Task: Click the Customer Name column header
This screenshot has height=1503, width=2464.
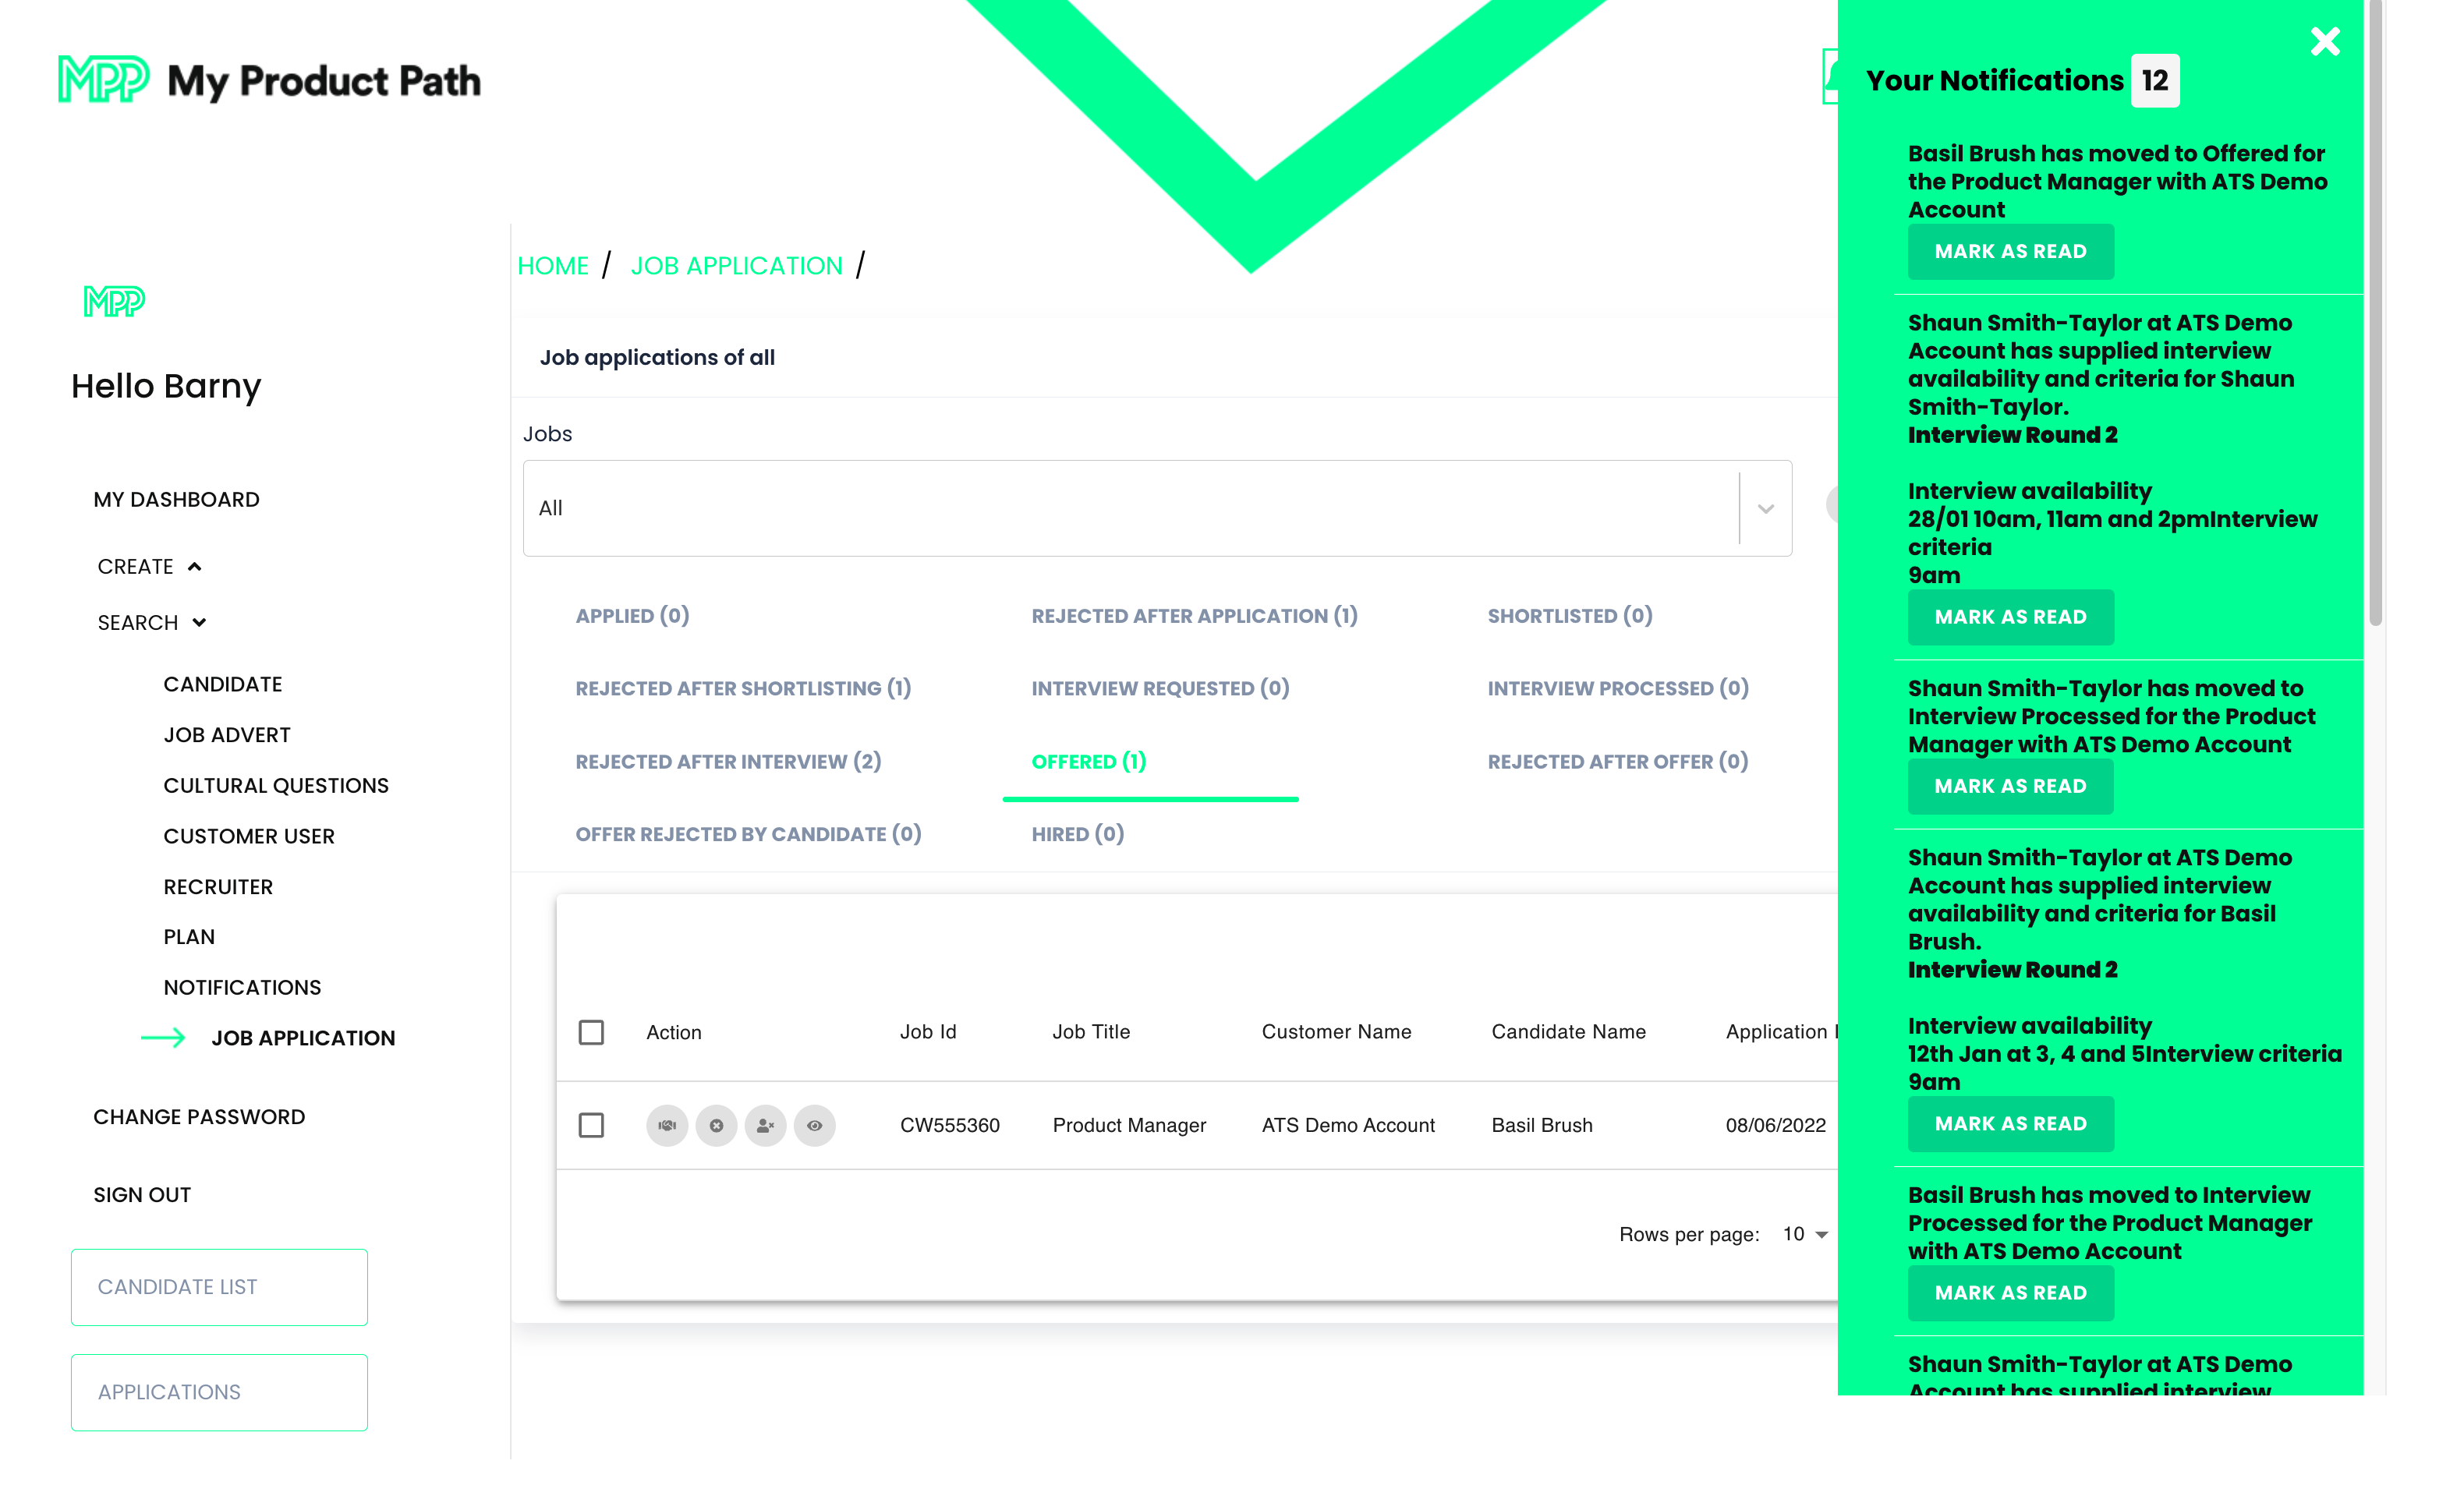Action: [1336, 1032]
